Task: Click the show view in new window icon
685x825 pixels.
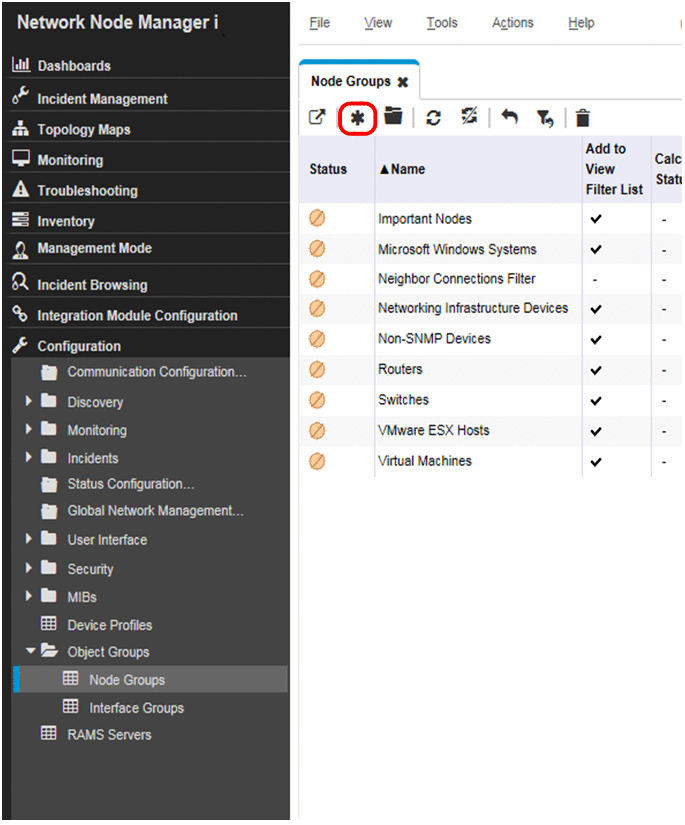Action: pos(317,118)
